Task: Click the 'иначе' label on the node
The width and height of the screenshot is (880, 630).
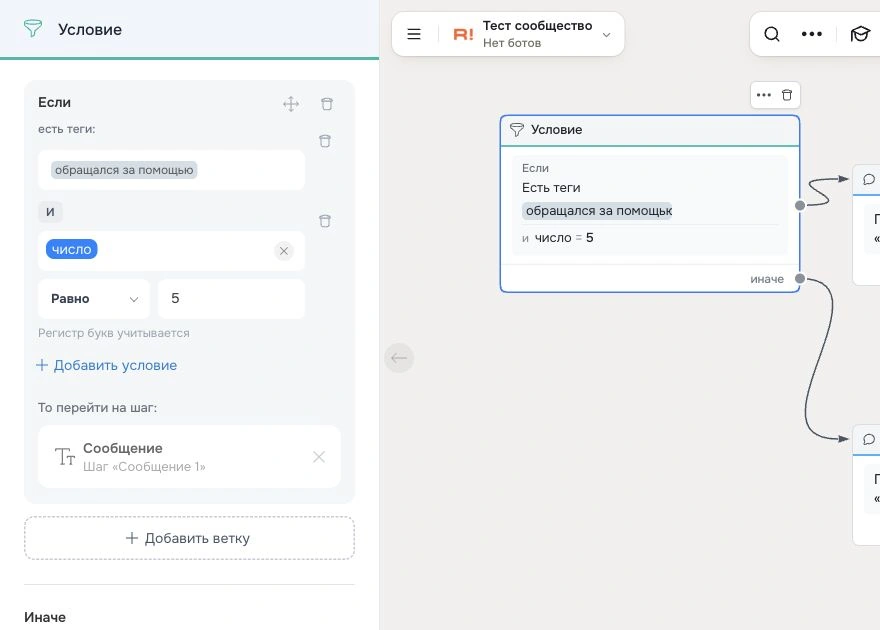Action: coord(767,279)
